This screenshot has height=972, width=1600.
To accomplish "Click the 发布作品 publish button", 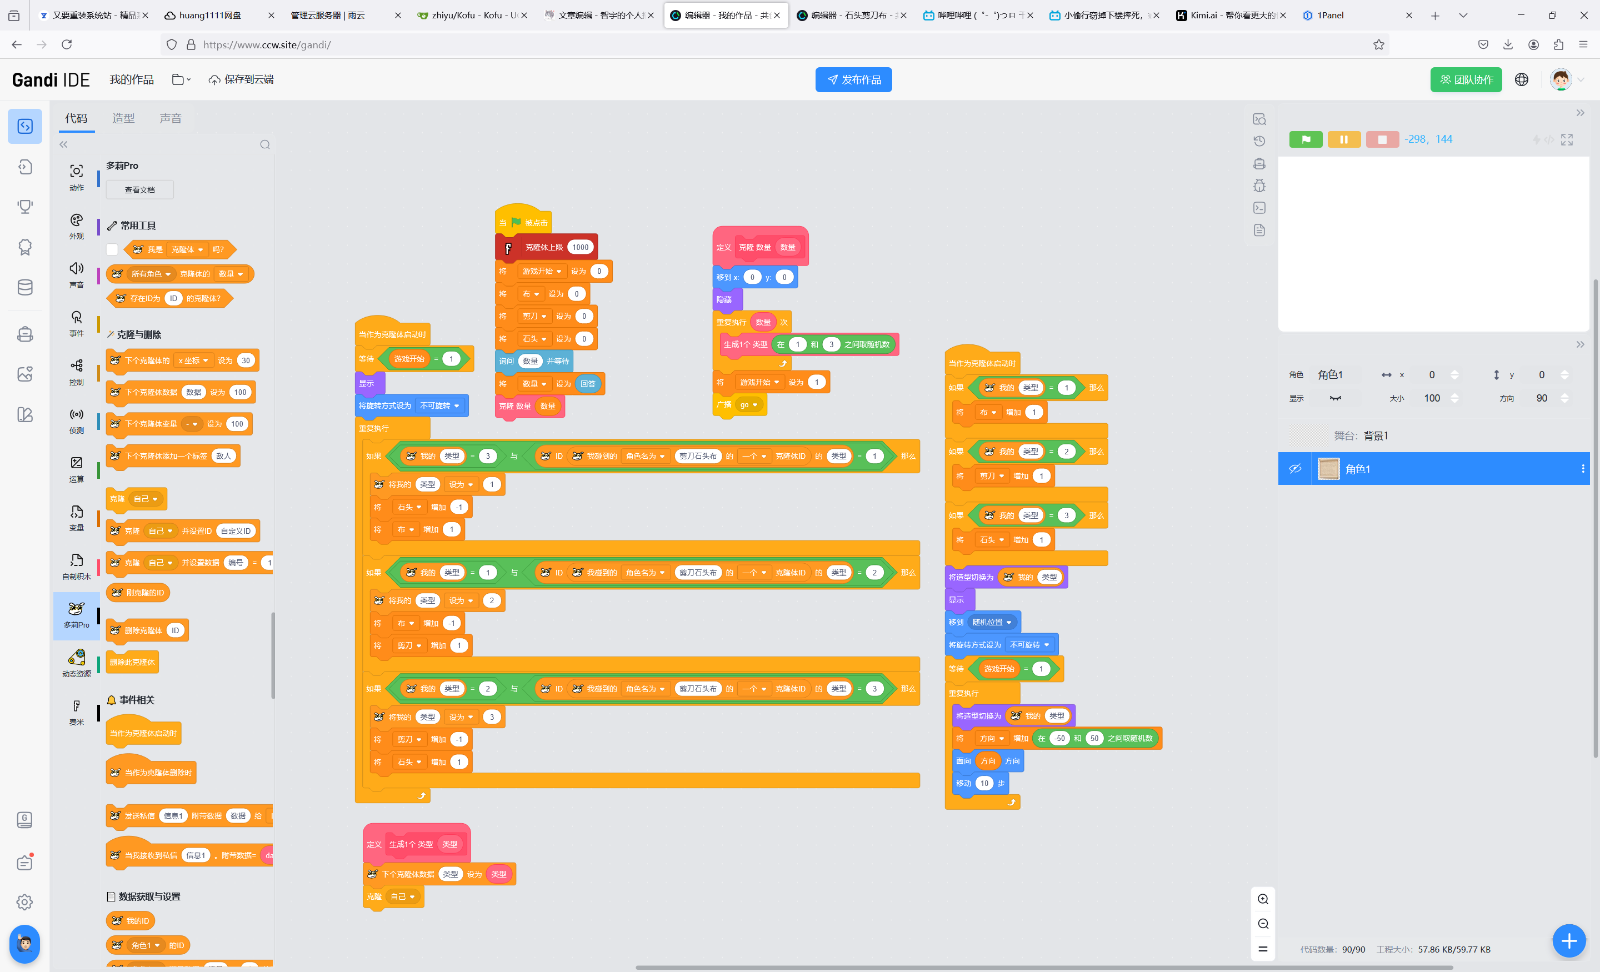I will pyautogui.click(x=853, y=80).
